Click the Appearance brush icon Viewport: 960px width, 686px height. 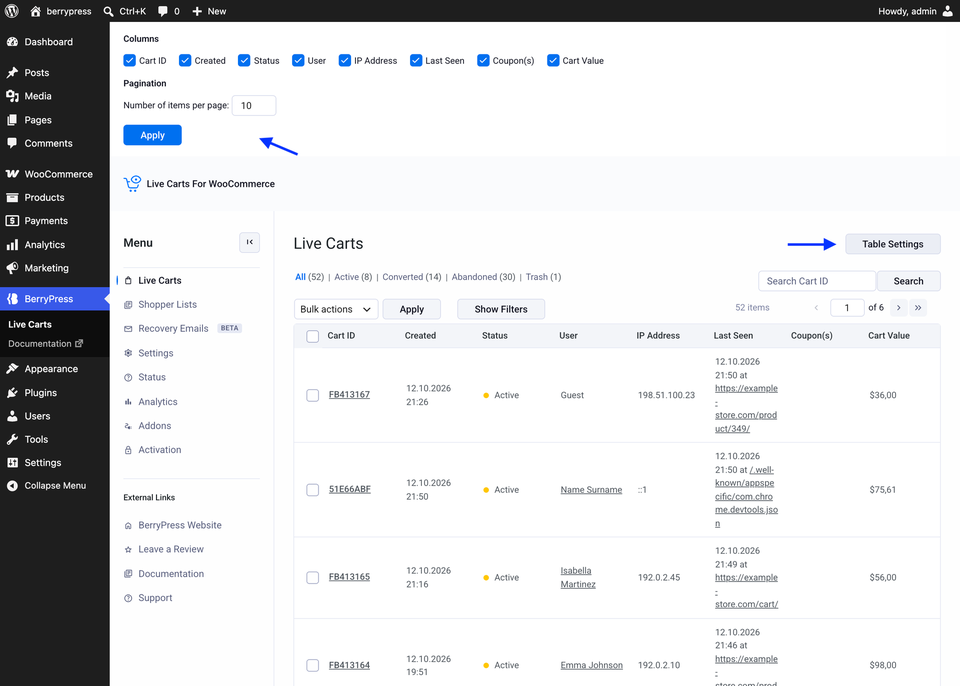pyautogui.click(x=12, y=369)
